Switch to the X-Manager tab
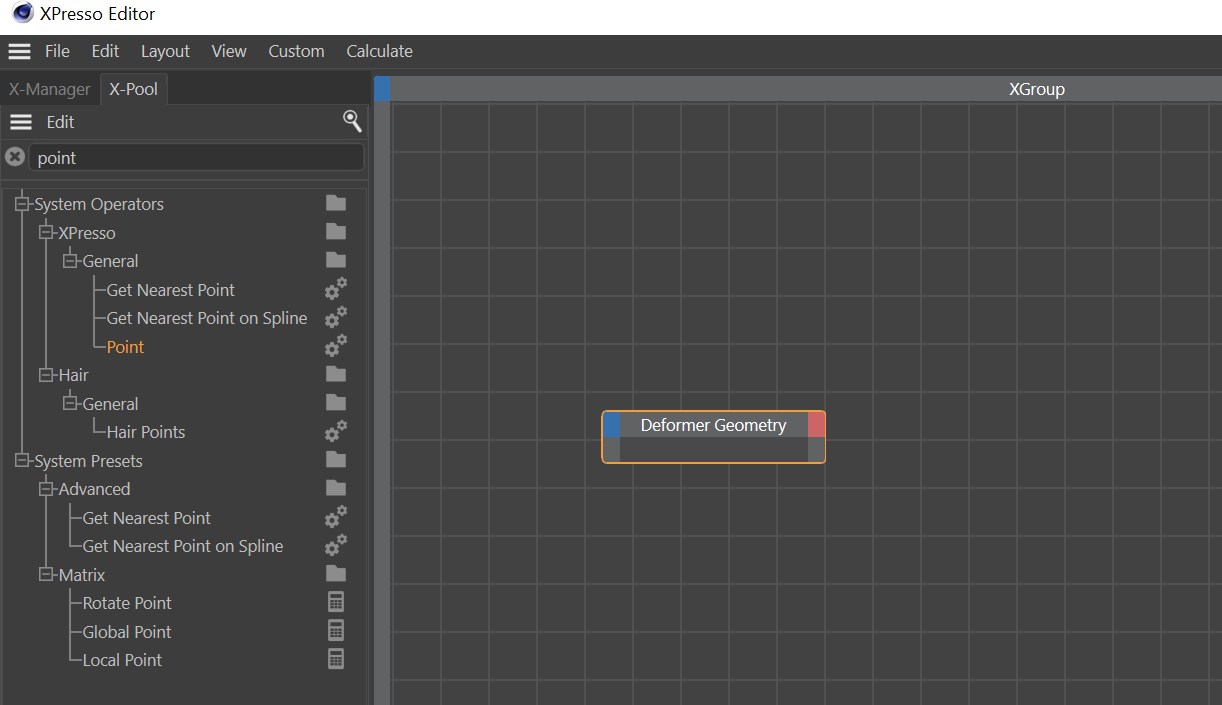Viewport: 1222px width, 705px height. (x=49, y=89)
